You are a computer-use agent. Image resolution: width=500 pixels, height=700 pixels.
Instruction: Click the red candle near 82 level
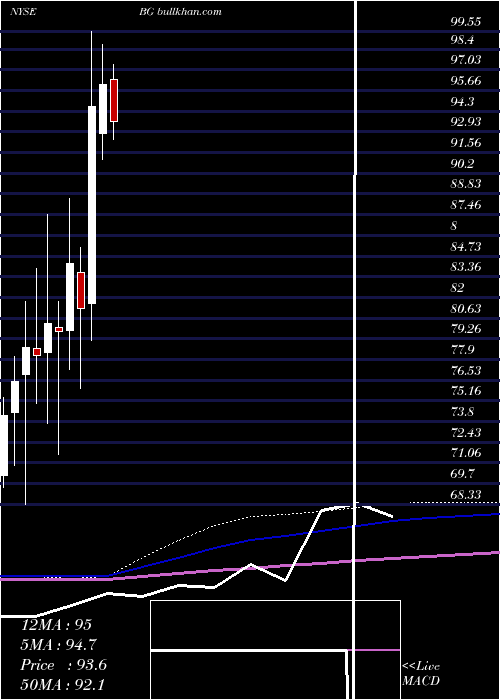[x=81, y=290]
